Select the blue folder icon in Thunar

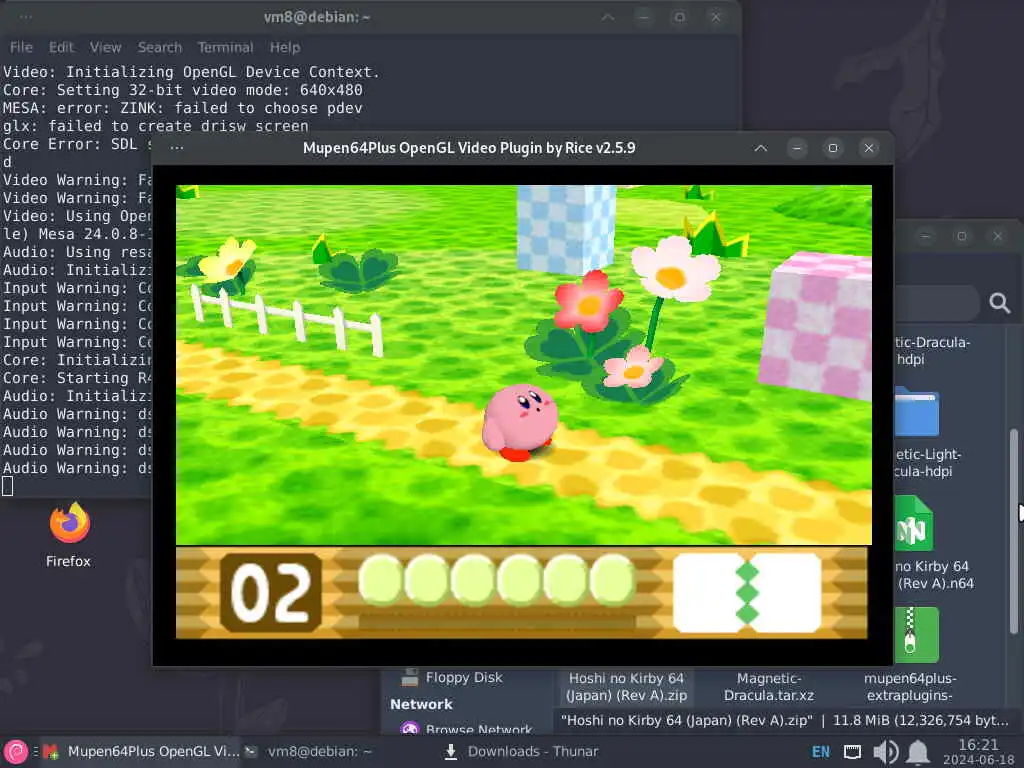(917, 412)
